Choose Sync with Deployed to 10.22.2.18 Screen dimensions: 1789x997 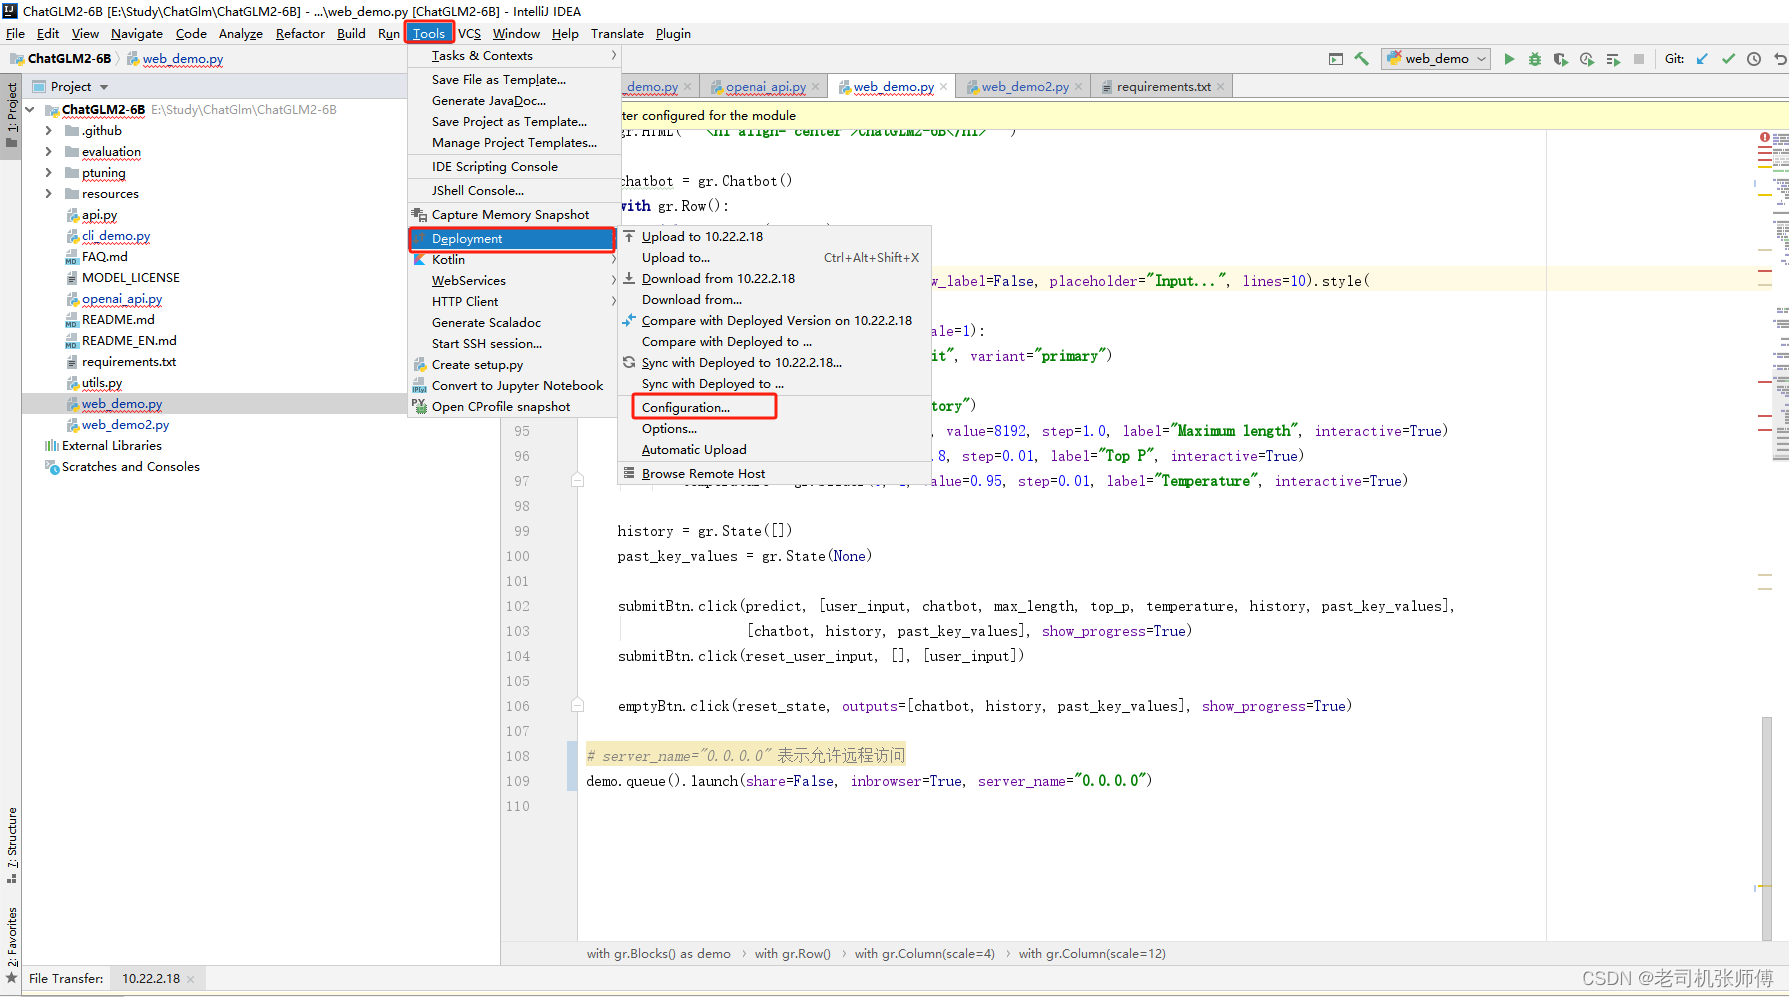(x=741, y=363)
